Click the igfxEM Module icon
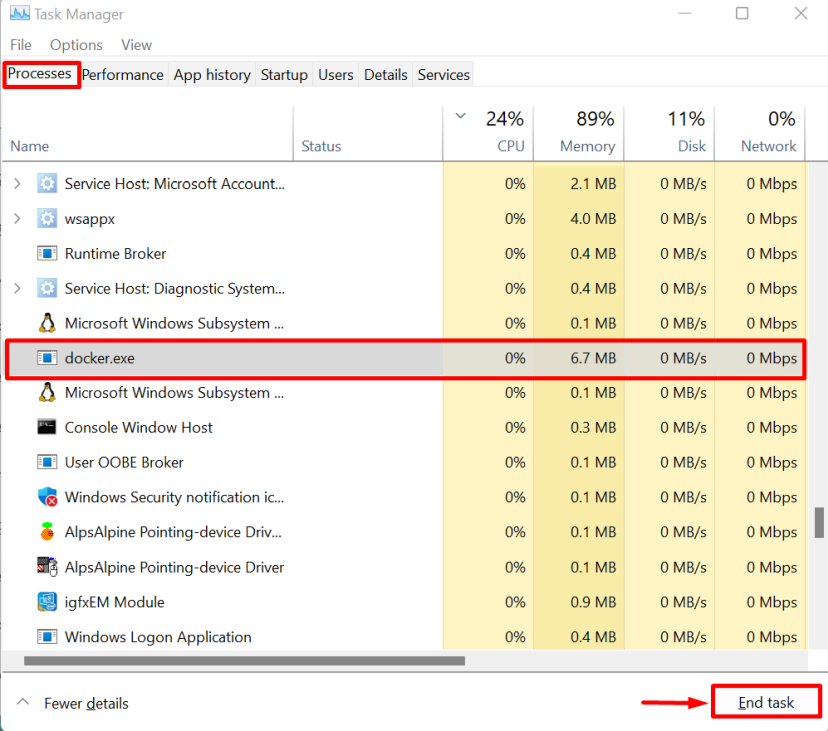The width and height of the screenshot is (828, 731). (x=47, y=602)
